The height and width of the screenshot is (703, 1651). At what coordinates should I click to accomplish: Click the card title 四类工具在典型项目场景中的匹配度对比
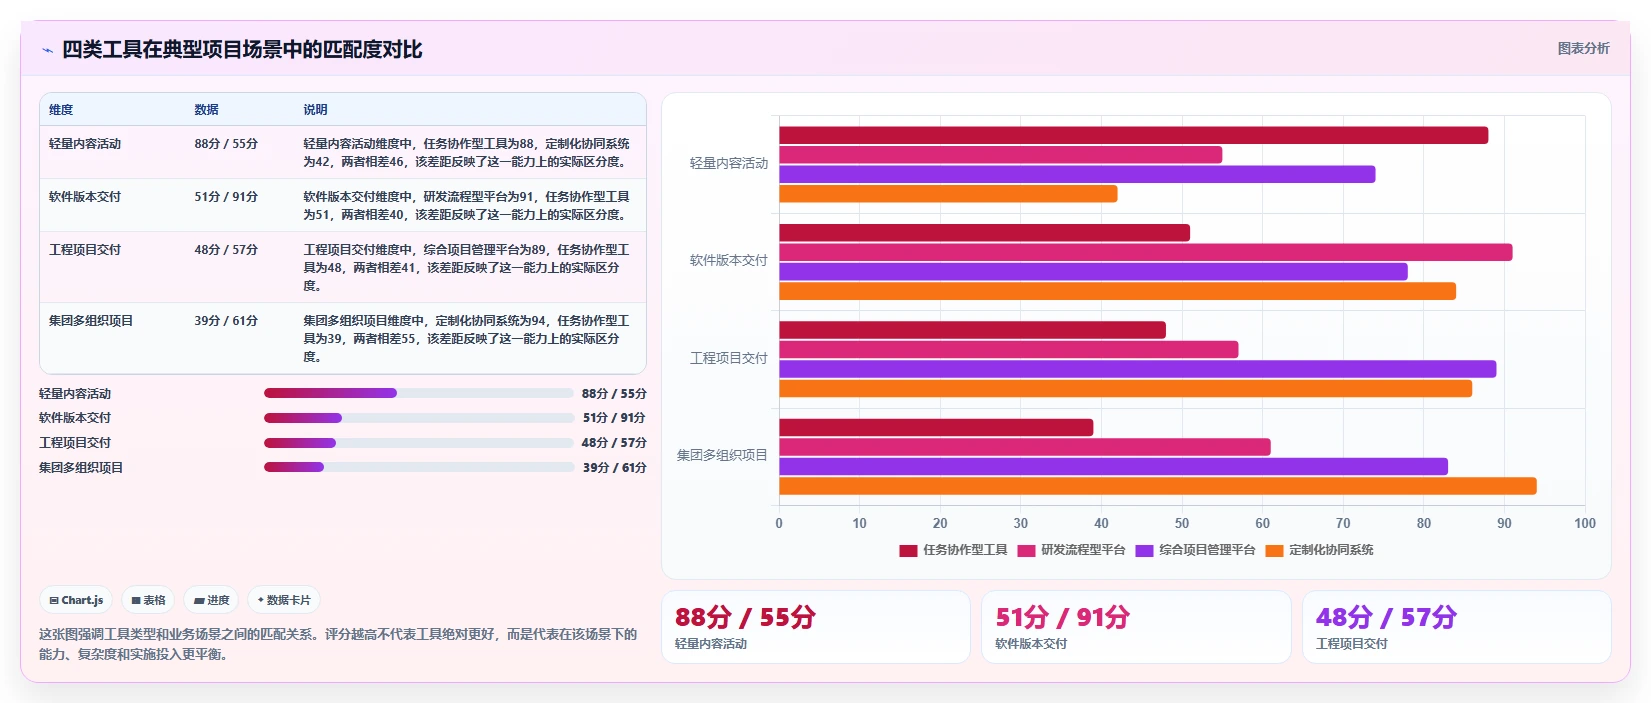click(x=242, y=50)
